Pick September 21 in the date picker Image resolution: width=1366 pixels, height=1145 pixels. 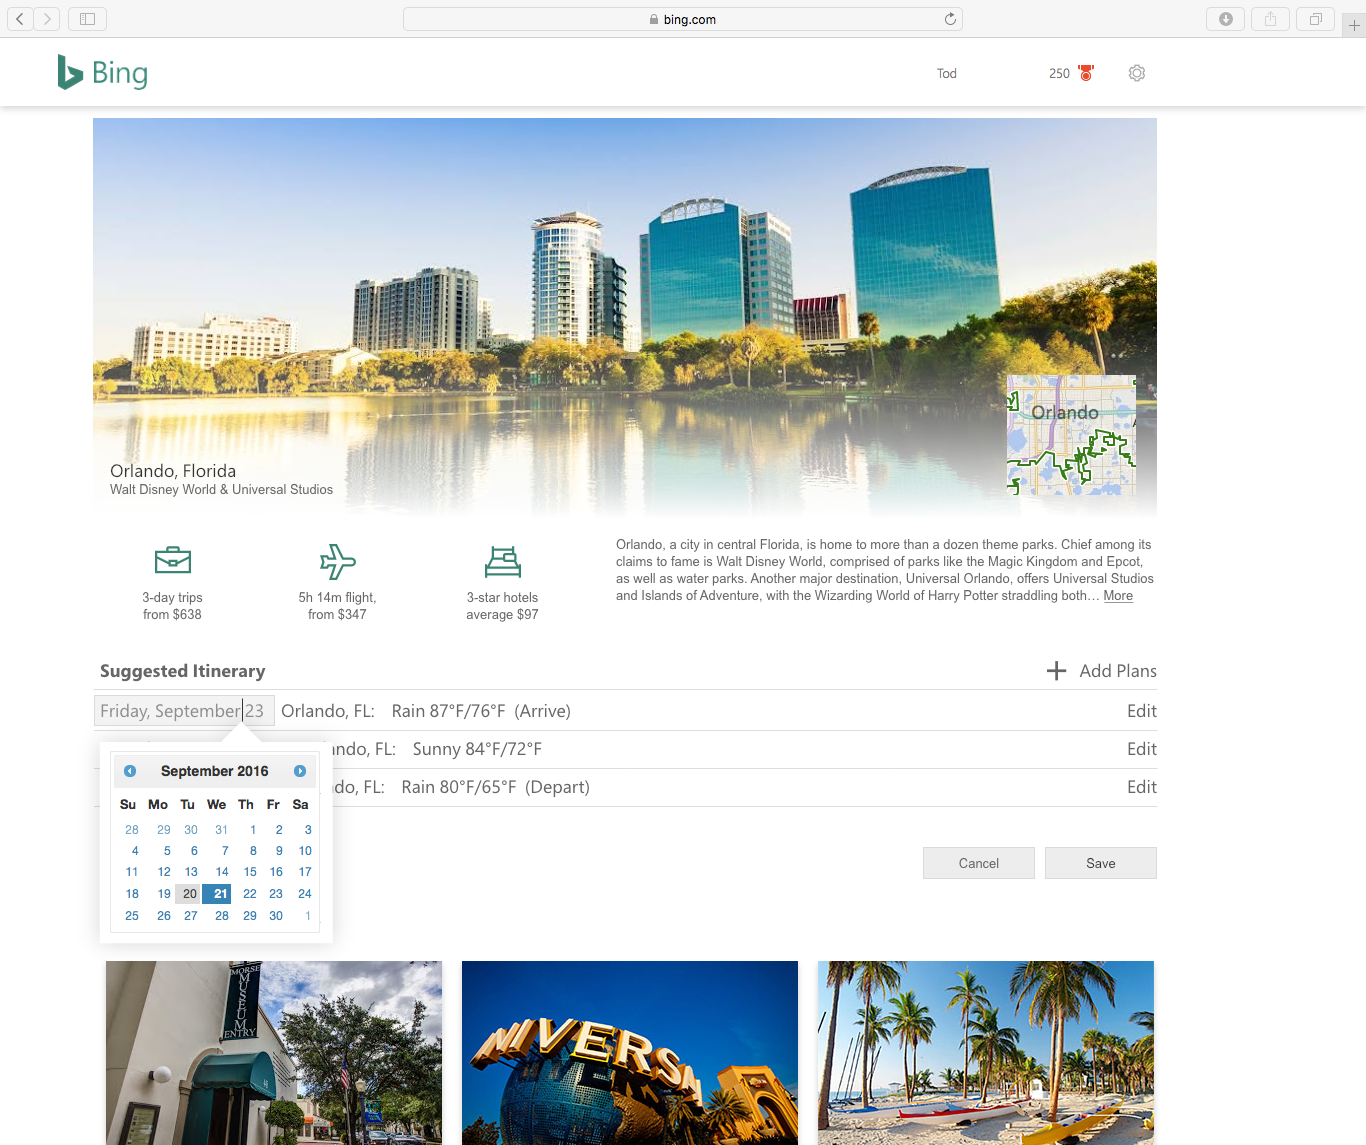(220, 894)
